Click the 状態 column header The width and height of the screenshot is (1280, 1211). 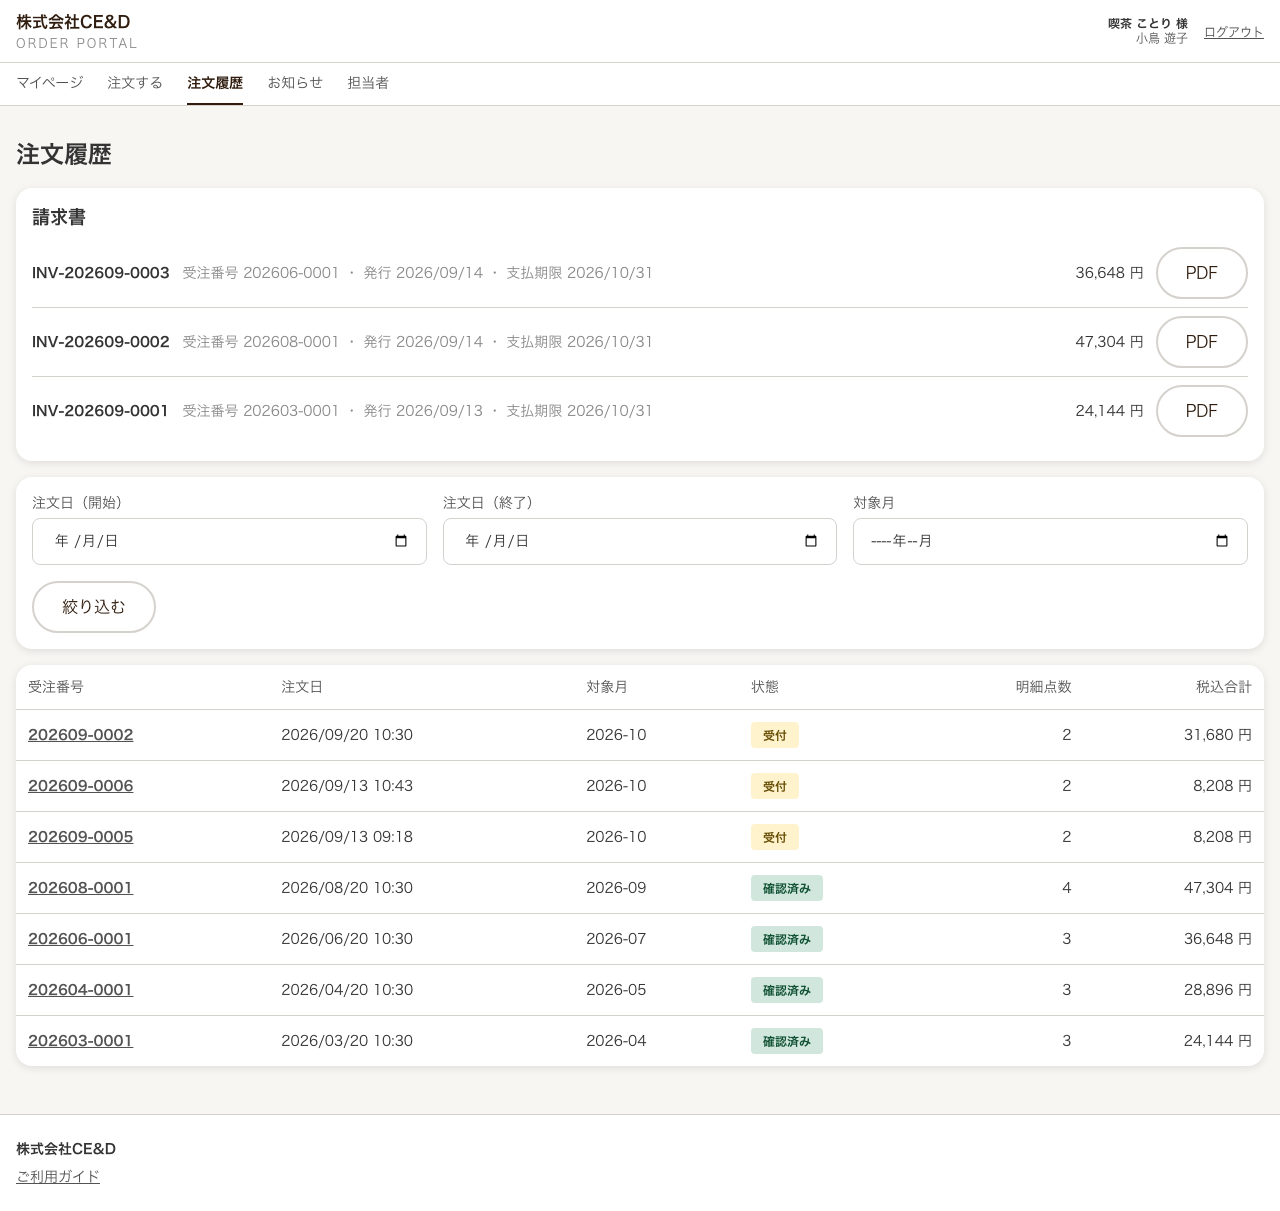click(765, 687)
